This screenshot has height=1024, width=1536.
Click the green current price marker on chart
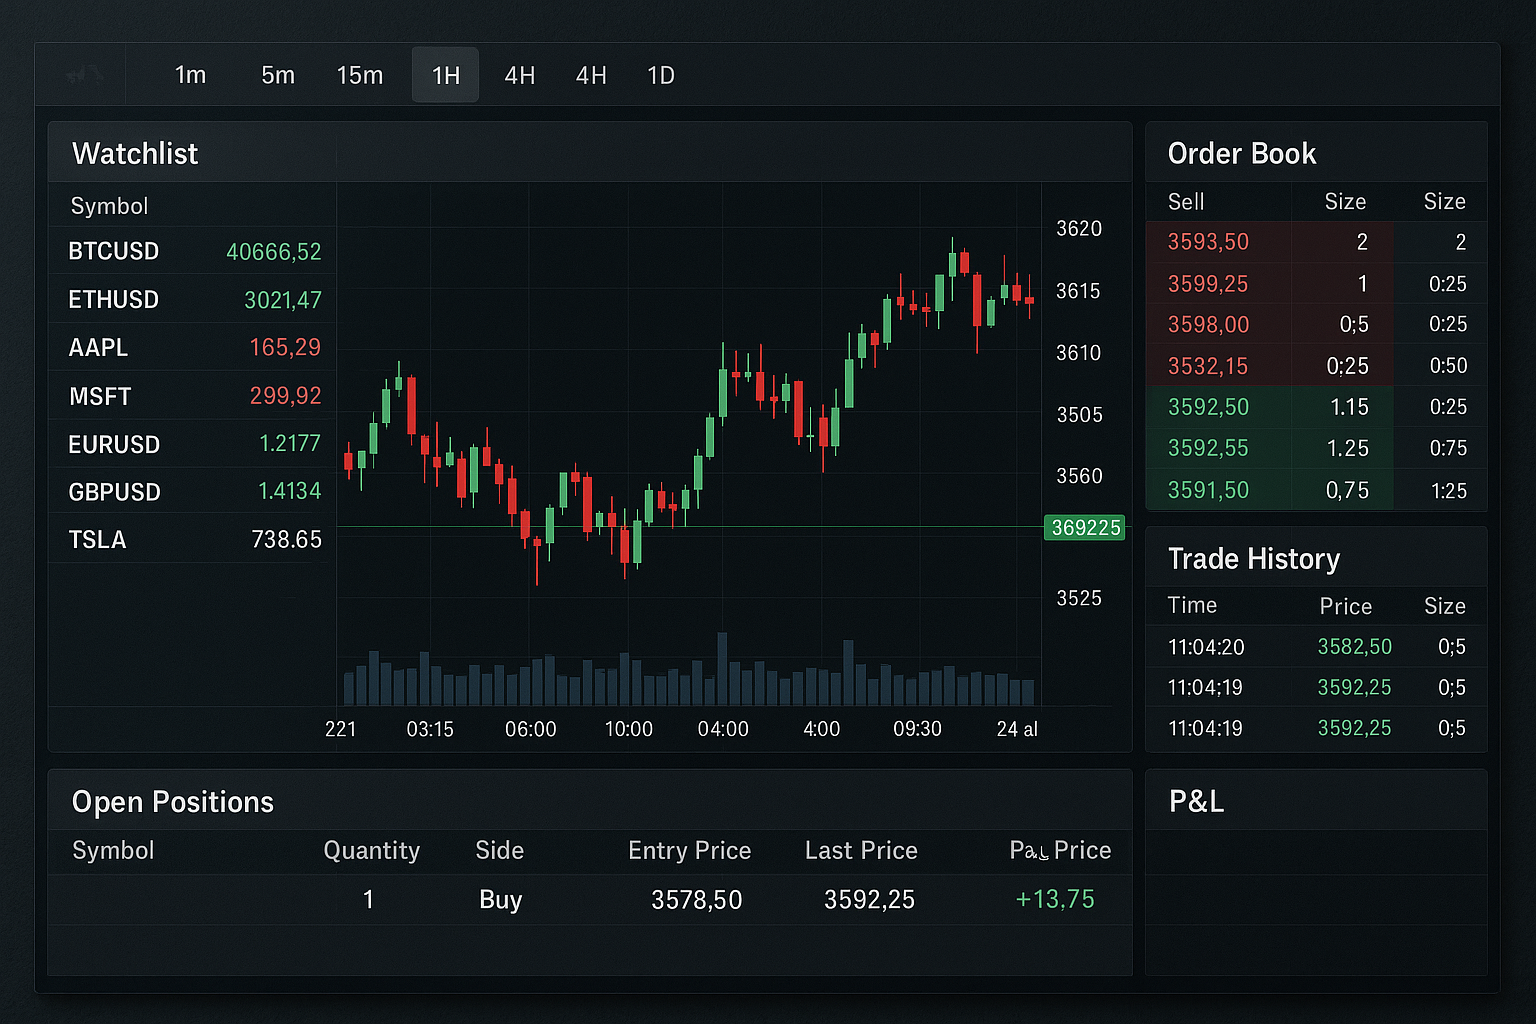pos(1085,527)
